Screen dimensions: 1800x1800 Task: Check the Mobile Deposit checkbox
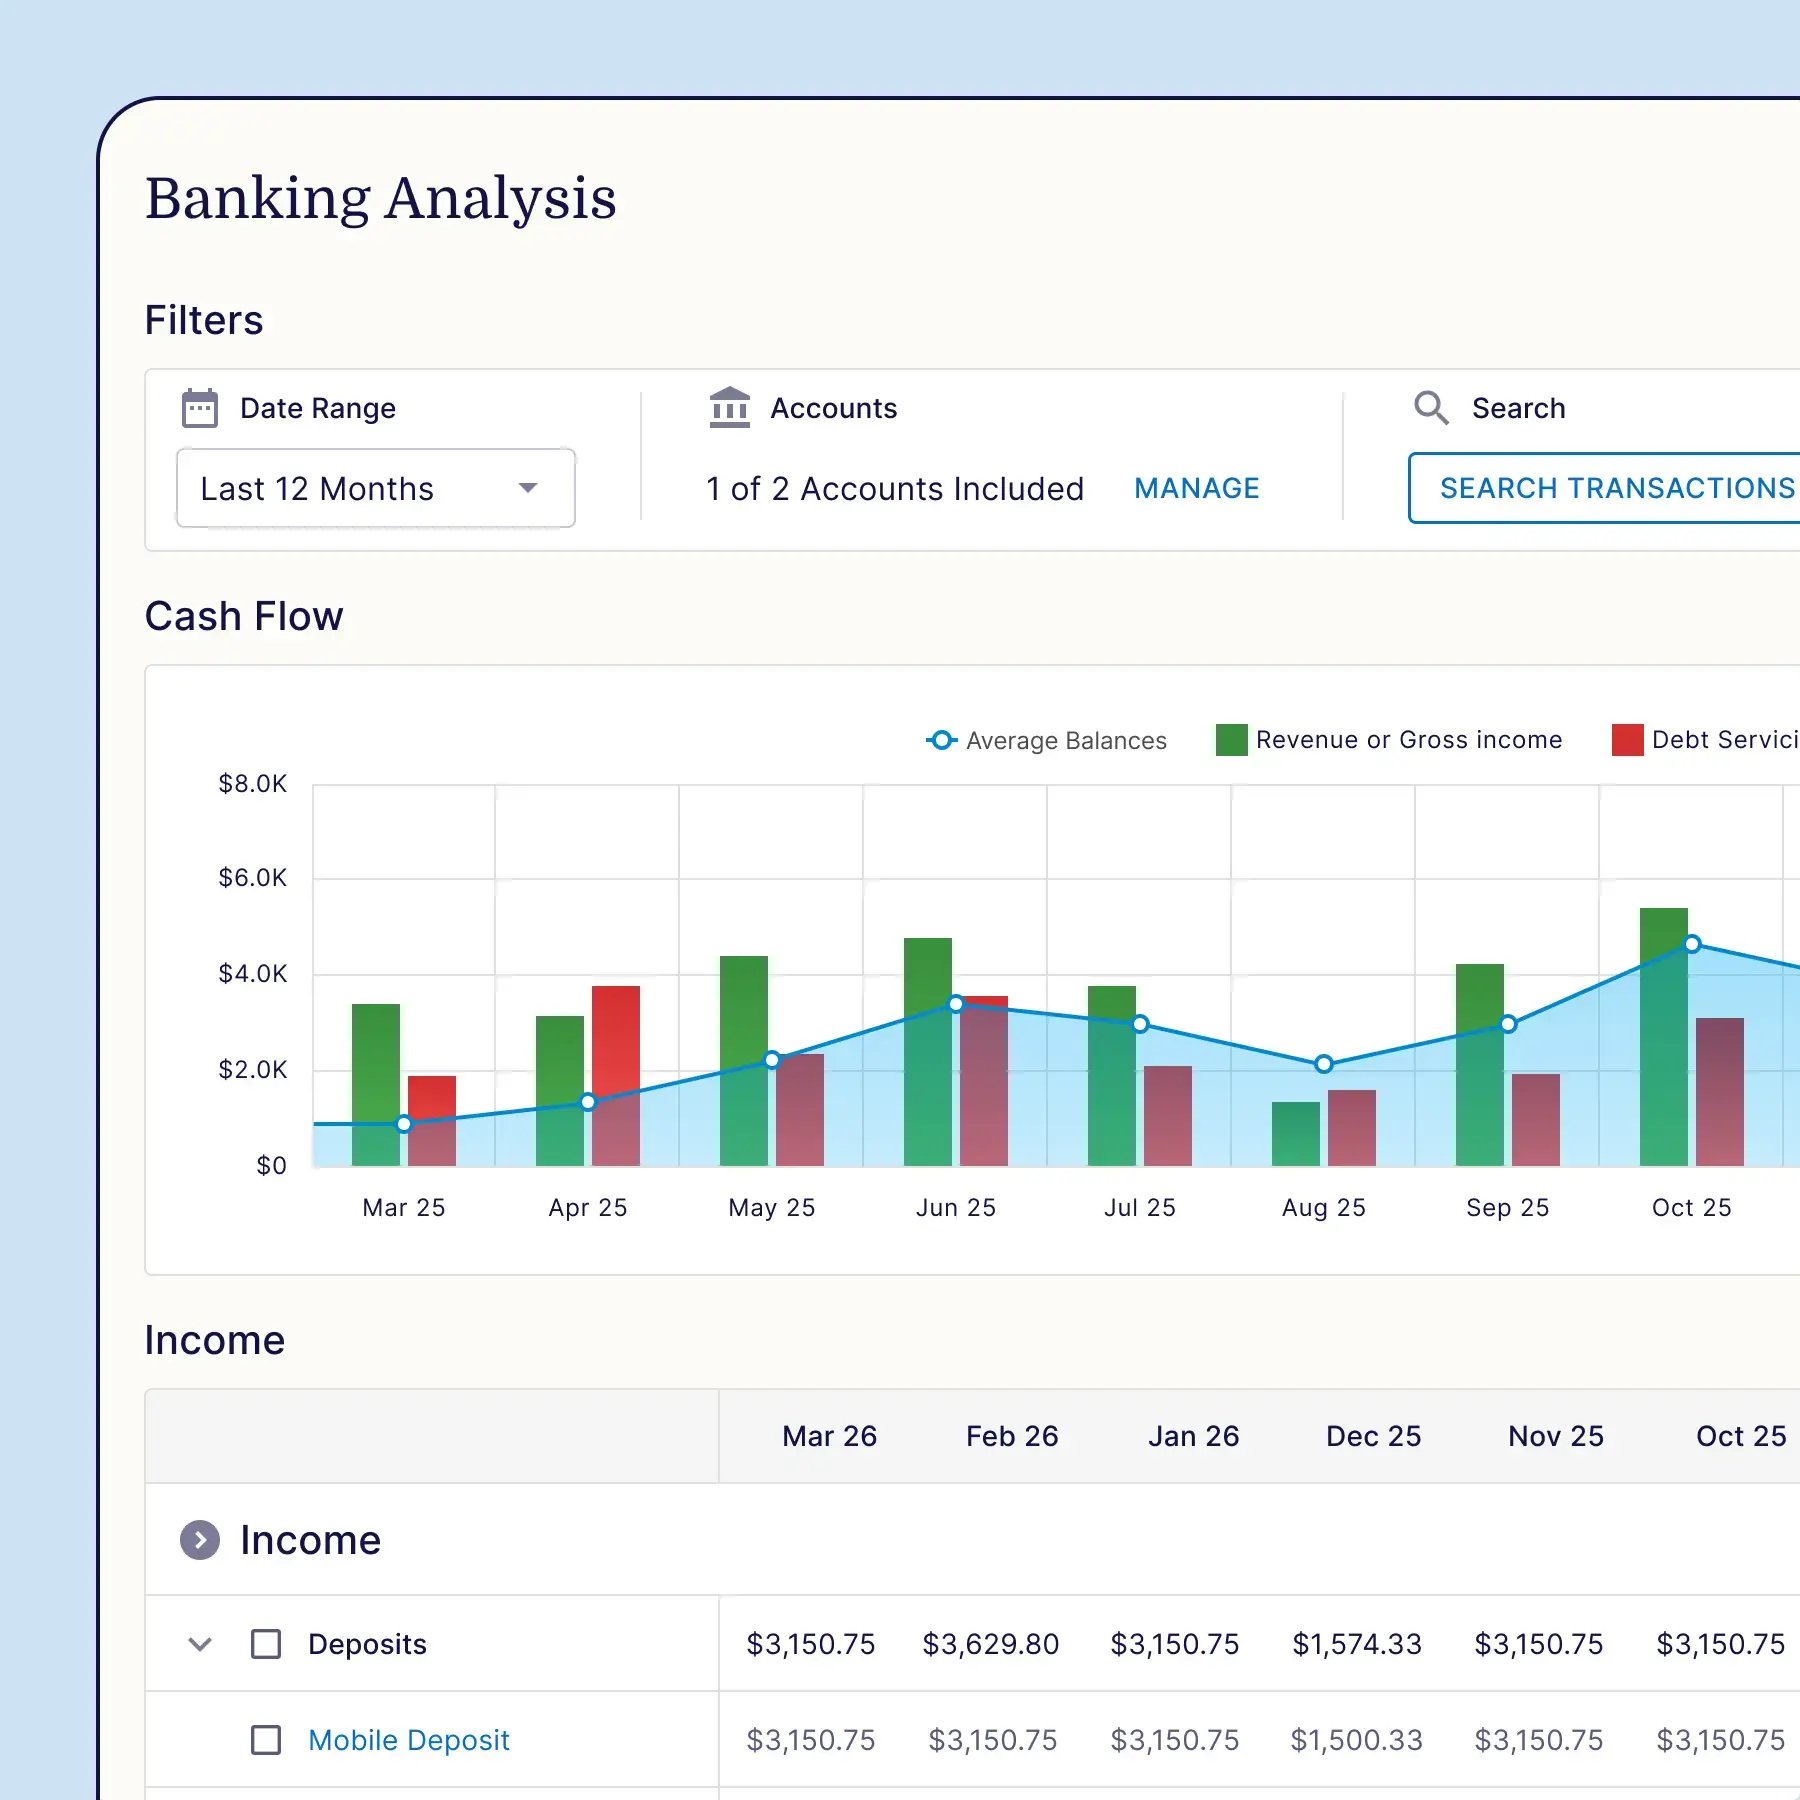pyautogui.click(x=266, y=1740)
